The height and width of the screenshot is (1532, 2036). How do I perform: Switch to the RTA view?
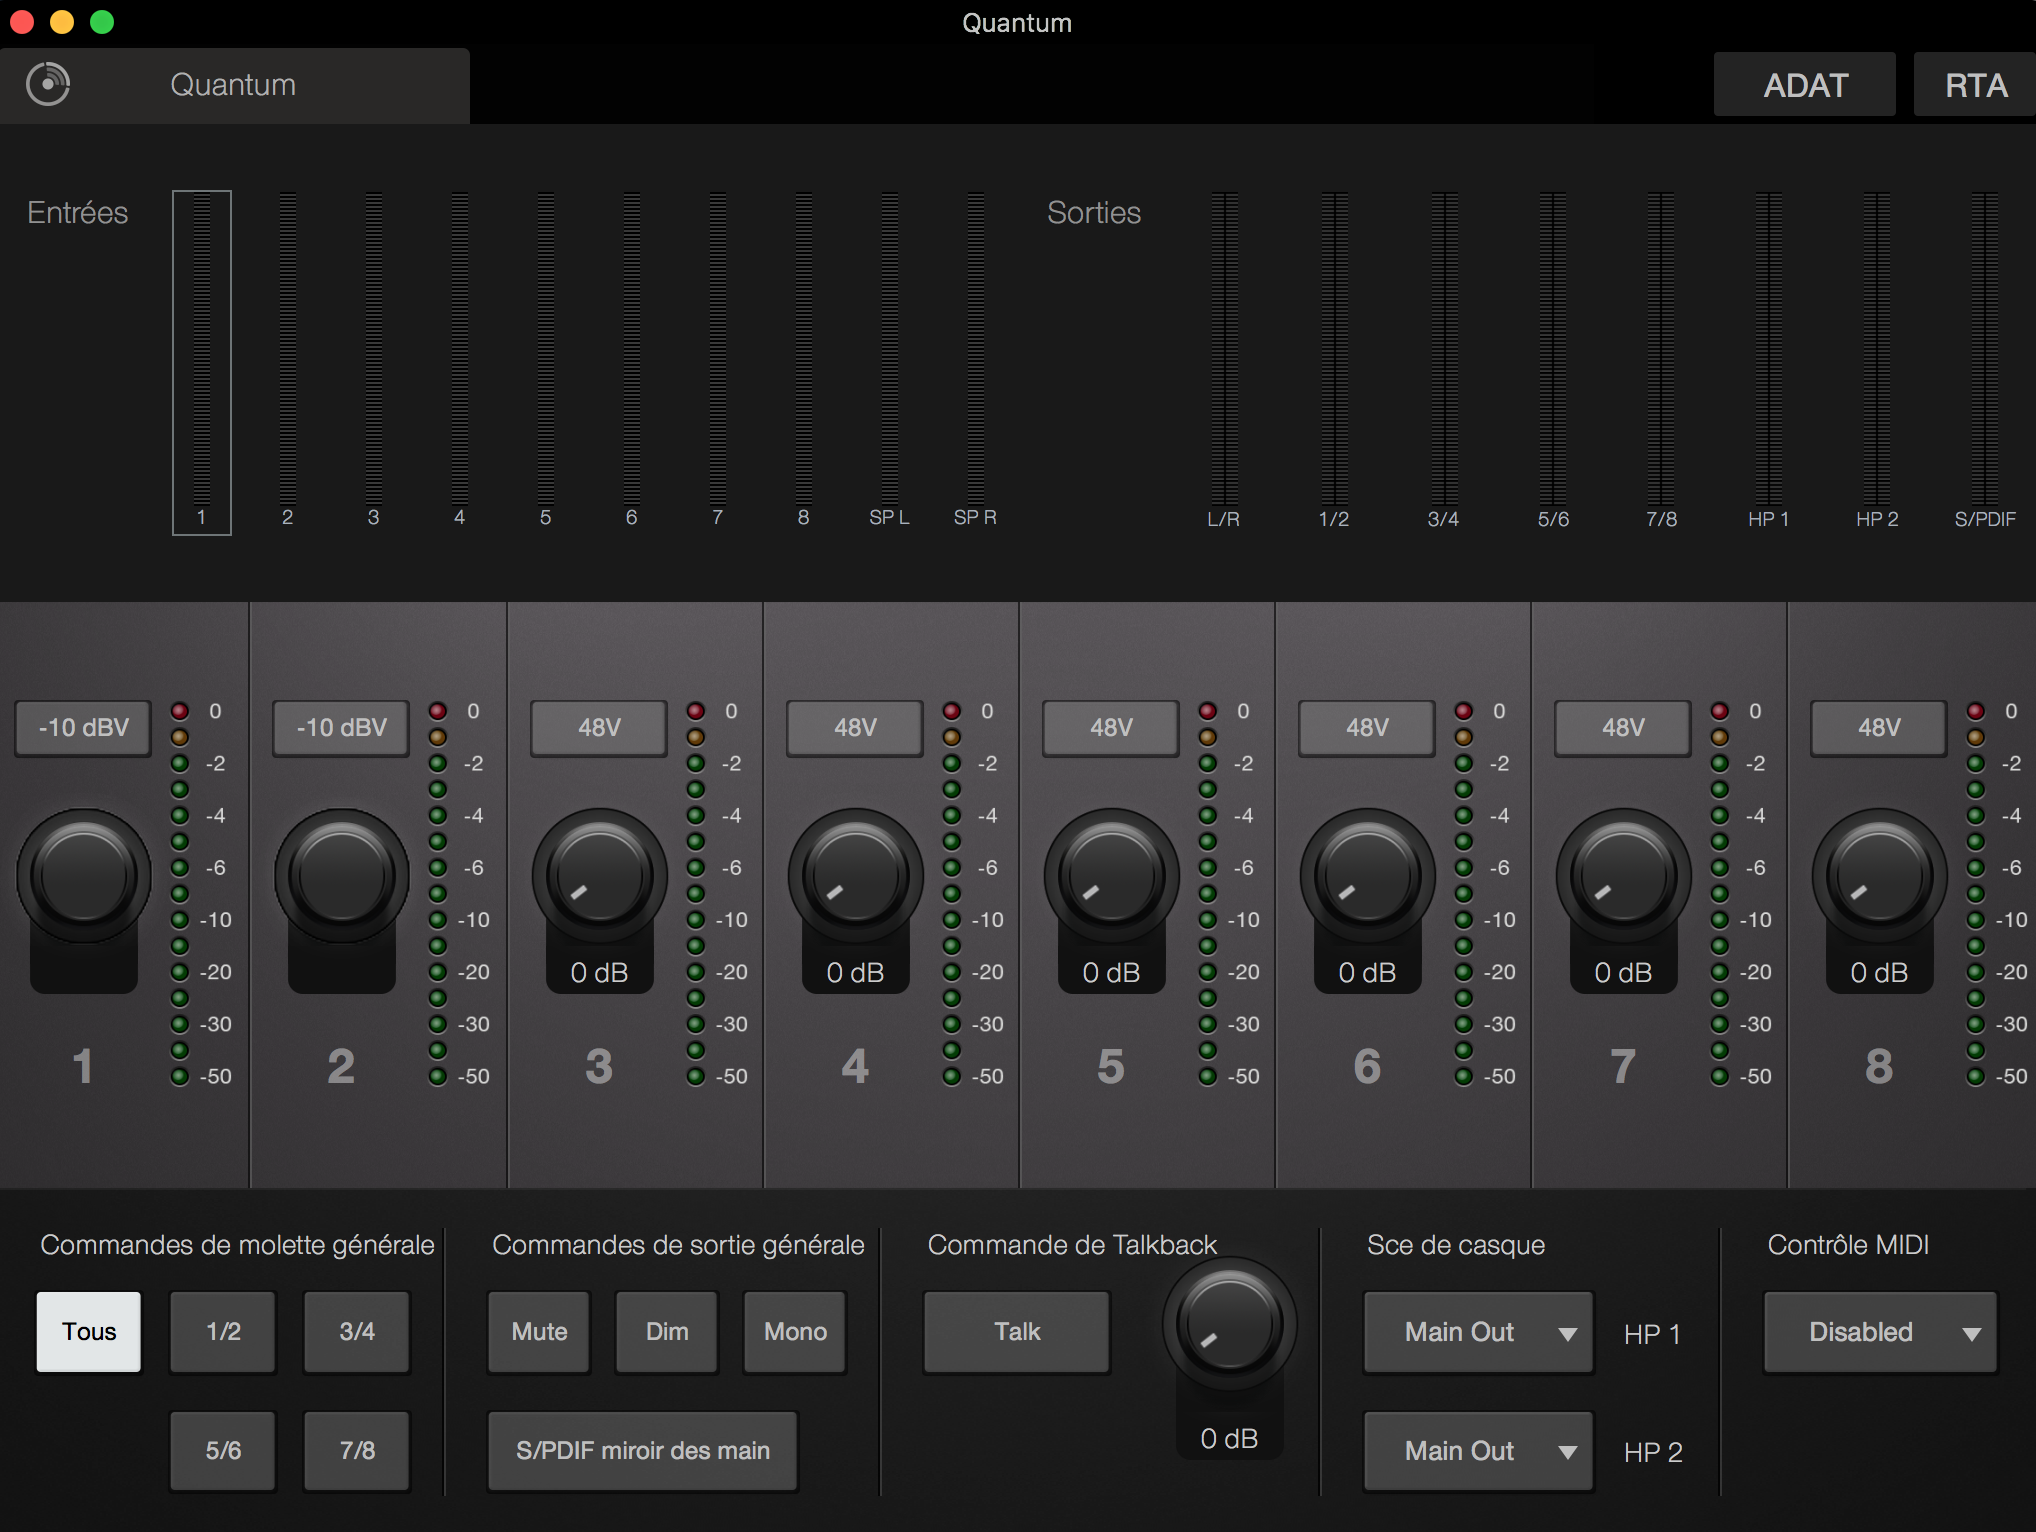point(1973,84)
